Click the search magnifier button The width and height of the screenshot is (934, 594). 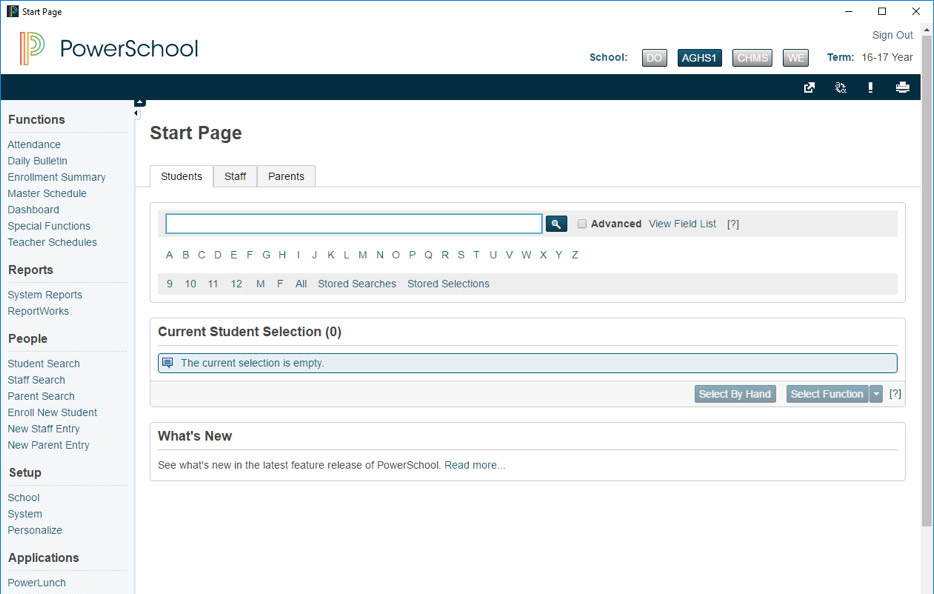pyautogui.click(x=556, y=224)
